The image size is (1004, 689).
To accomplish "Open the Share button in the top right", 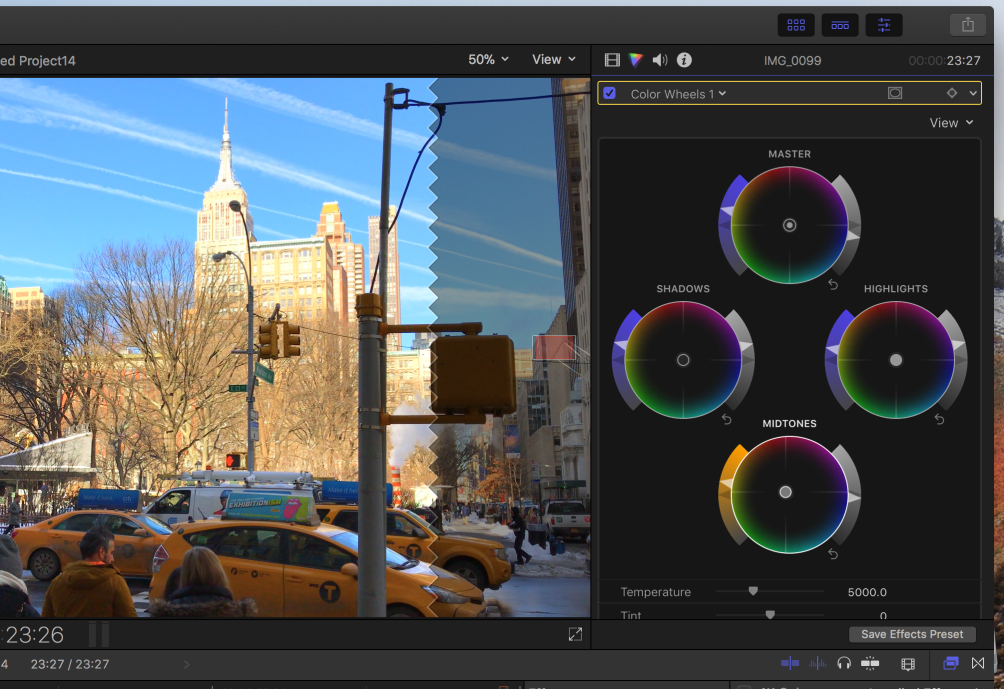I will 967,24.
